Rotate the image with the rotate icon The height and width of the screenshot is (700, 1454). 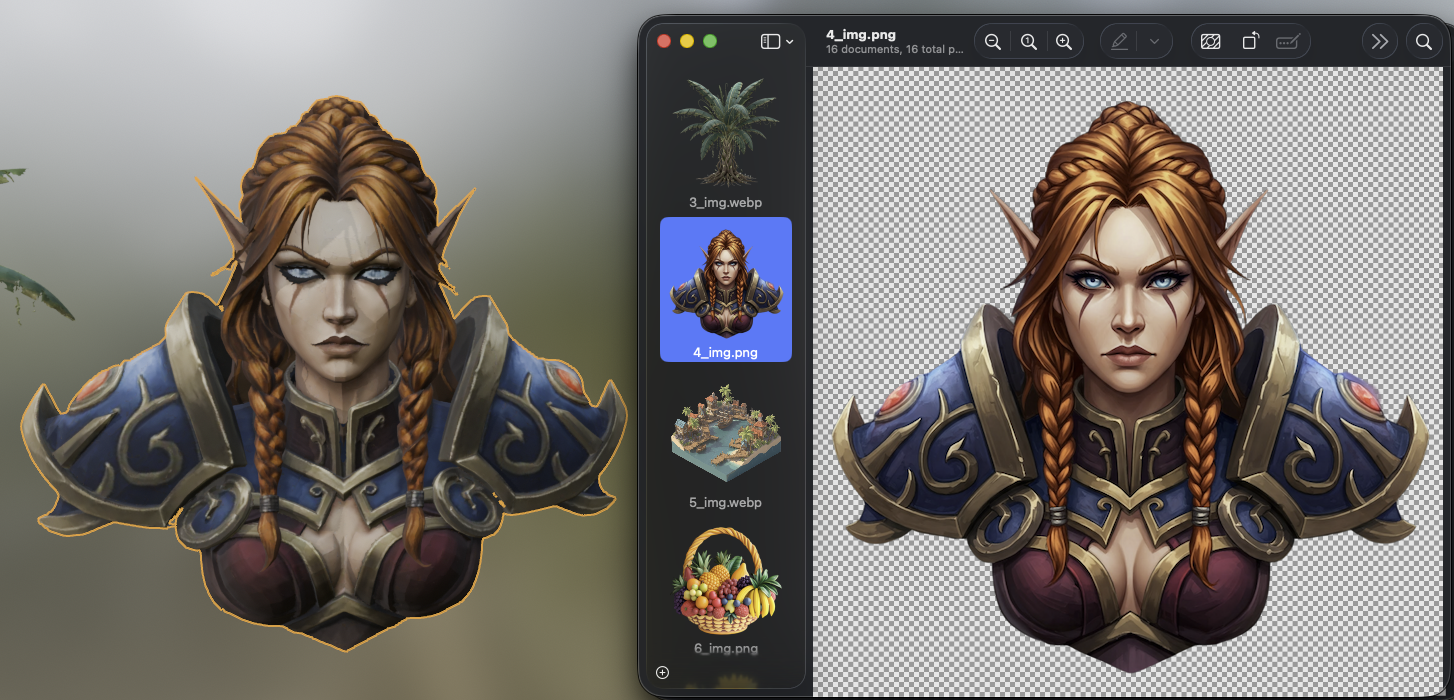pos(1250,42)
